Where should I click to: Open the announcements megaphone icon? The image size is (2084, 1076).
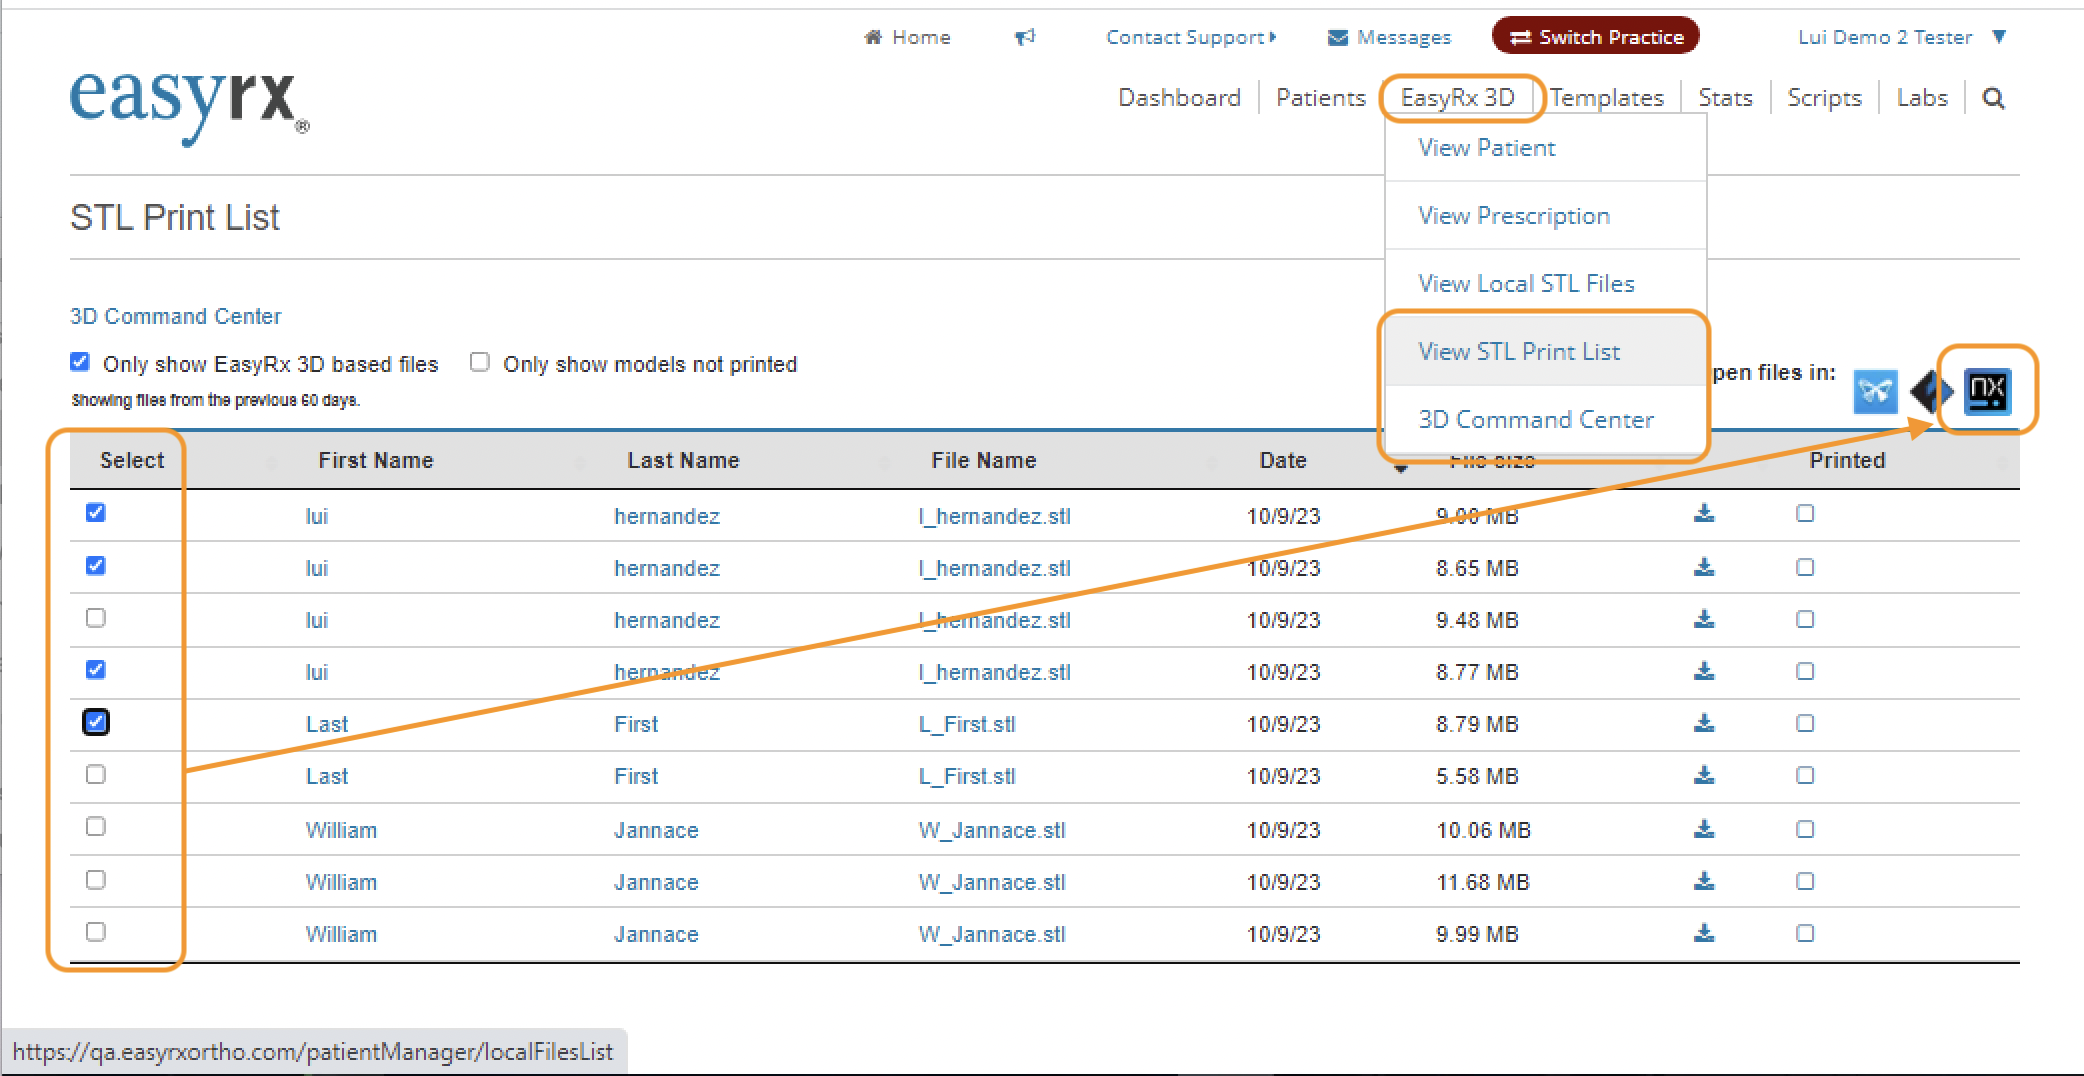pos(1025,37)
